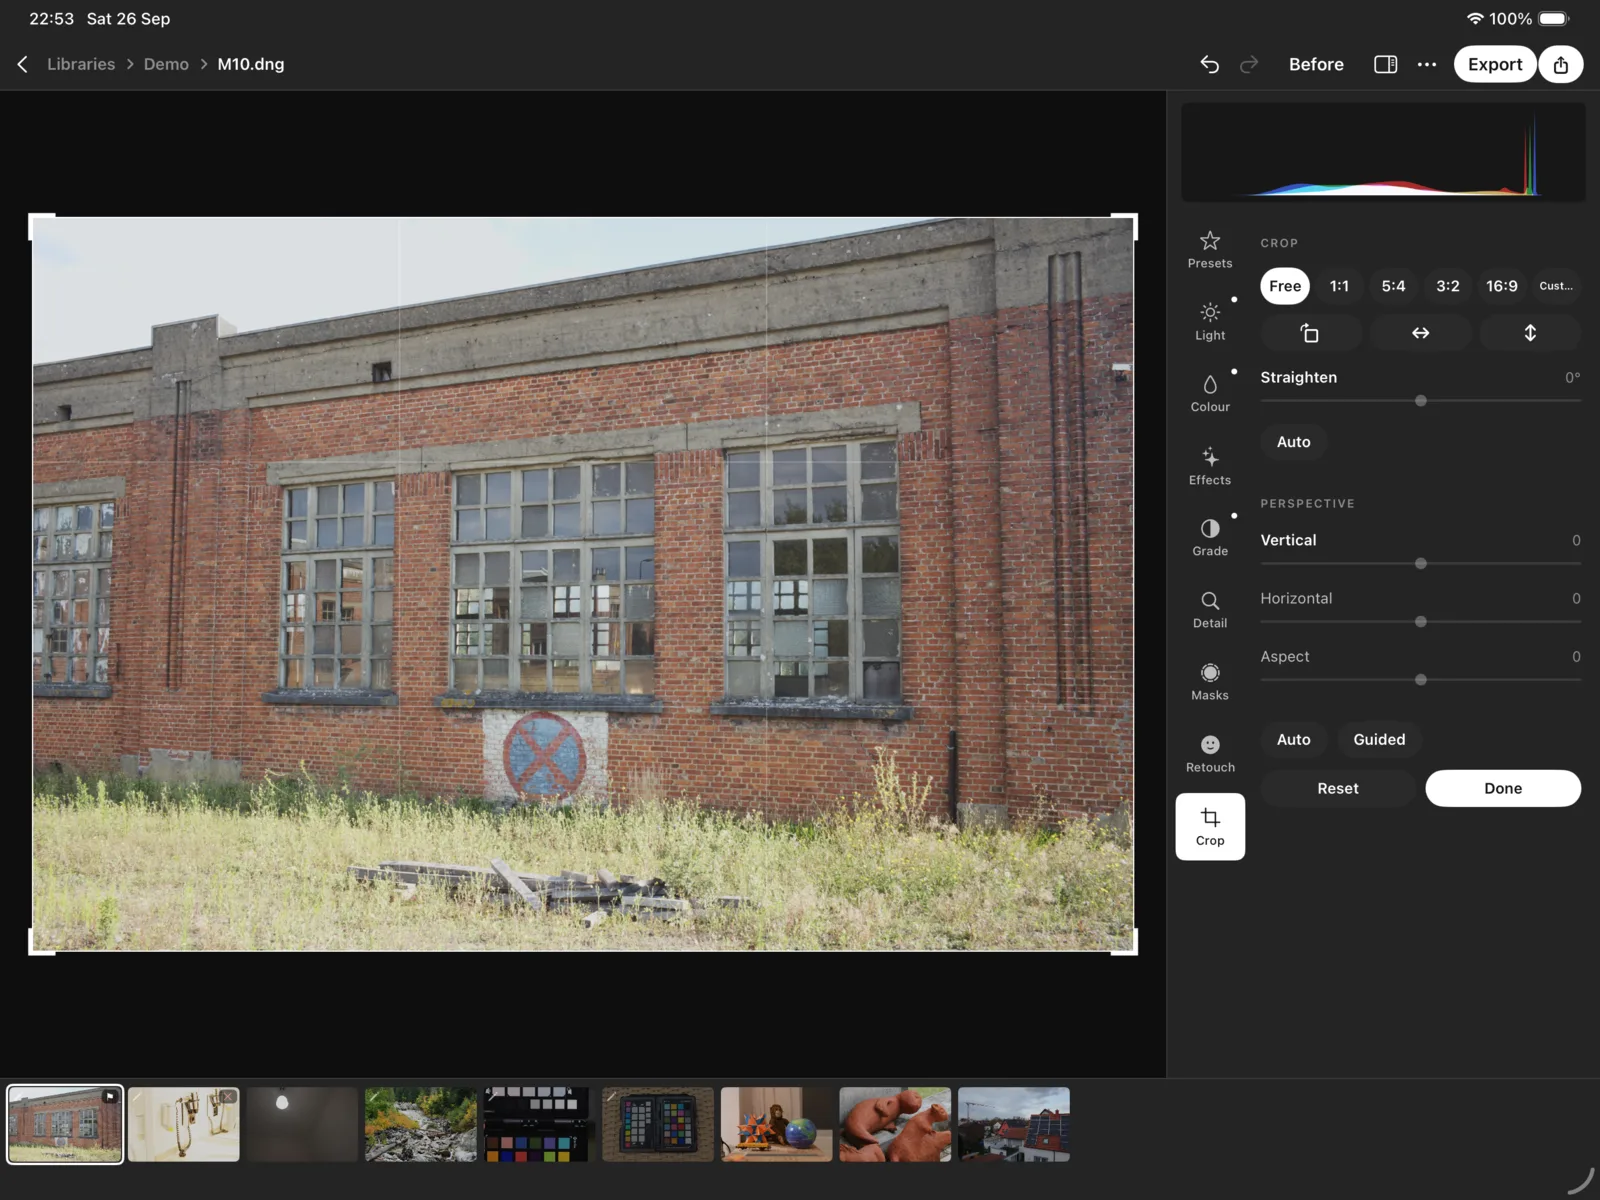Image resolution: width=1600 pixels, height=1200 pixels.
Task: Toggle the side-by-side compare view
Action: click(x=1385, y=64)
